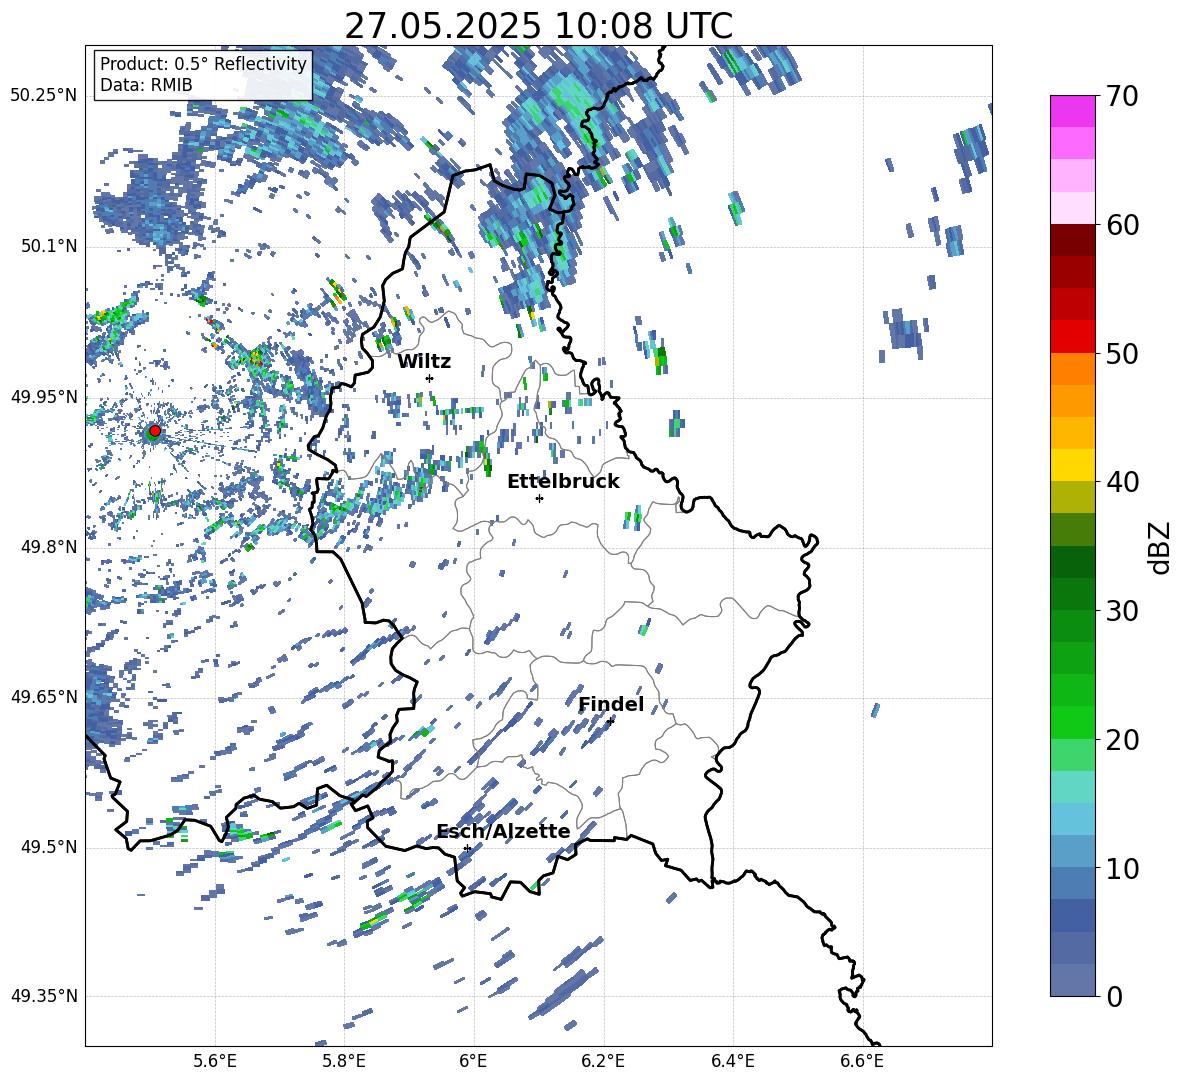Click the 6°E longitude label
Image resolution: width=1184 pixels, height=1081 pixels.
(473, 1062)
